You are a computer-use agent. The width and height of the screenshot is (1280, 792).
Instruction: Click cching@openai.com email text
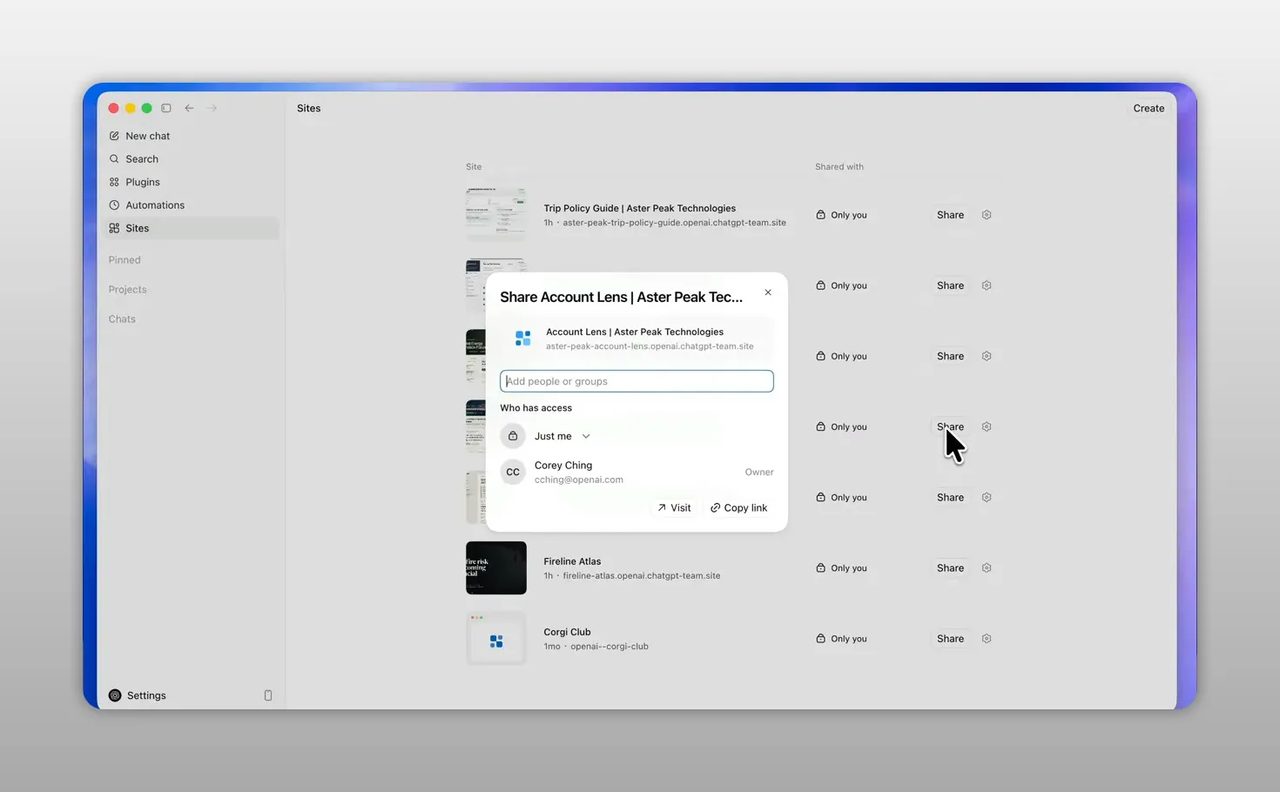(578, 480)
